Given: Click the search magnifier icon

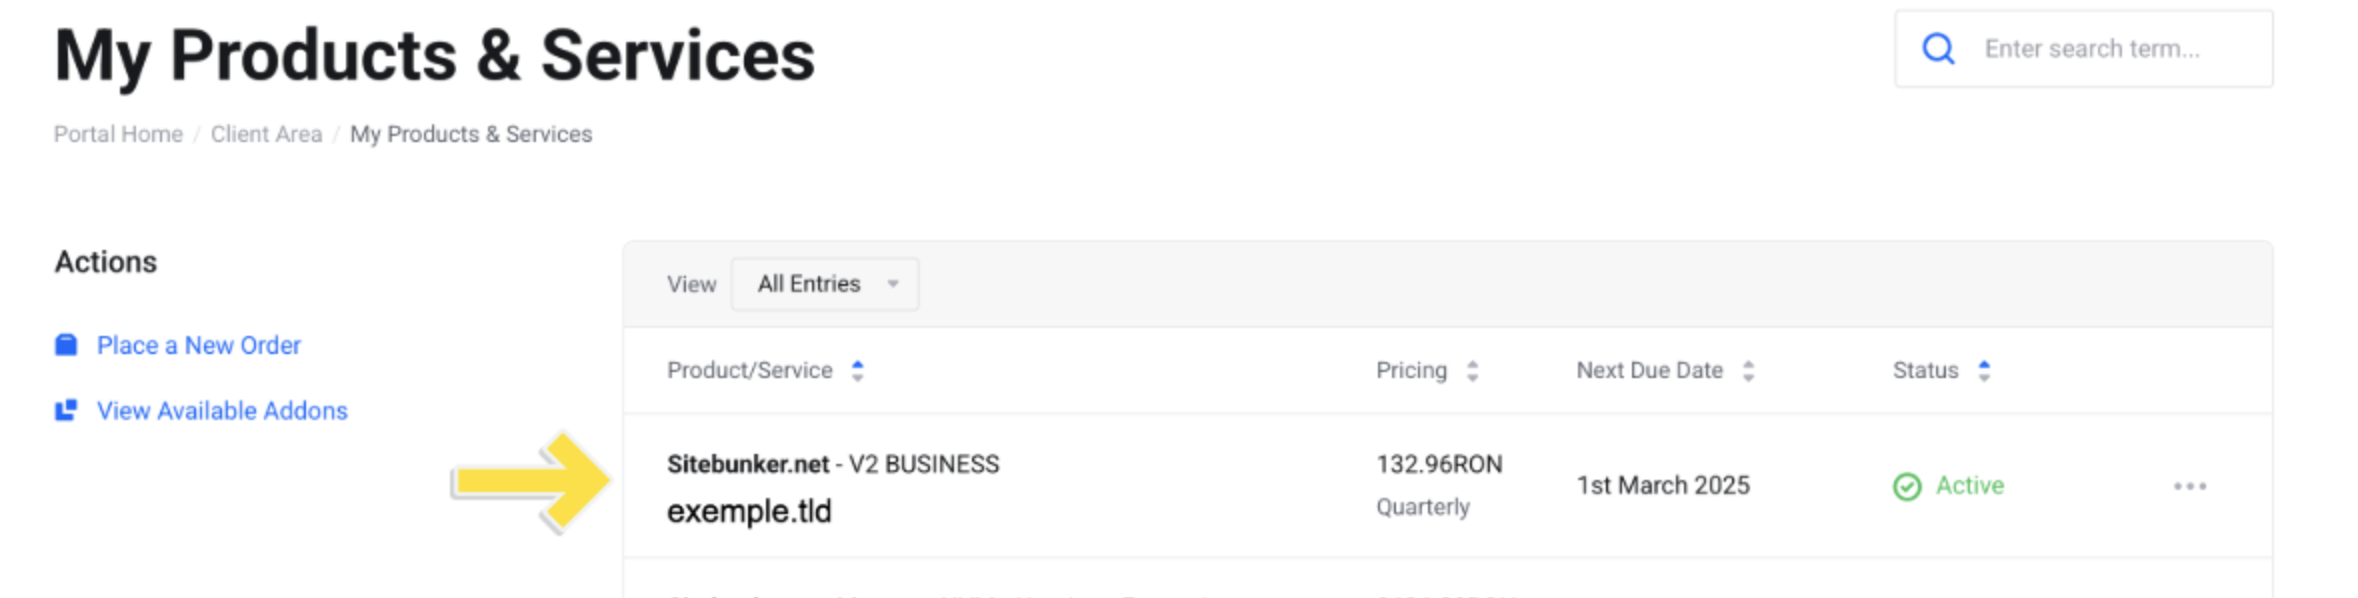Looking at the screenshot, I should pyautogui.click(x=1938, y=49).
